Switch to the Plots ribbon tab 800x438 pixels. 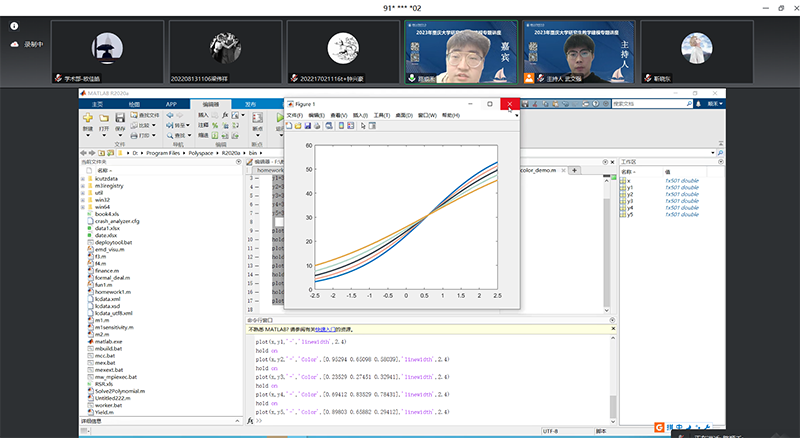(134, 104)
